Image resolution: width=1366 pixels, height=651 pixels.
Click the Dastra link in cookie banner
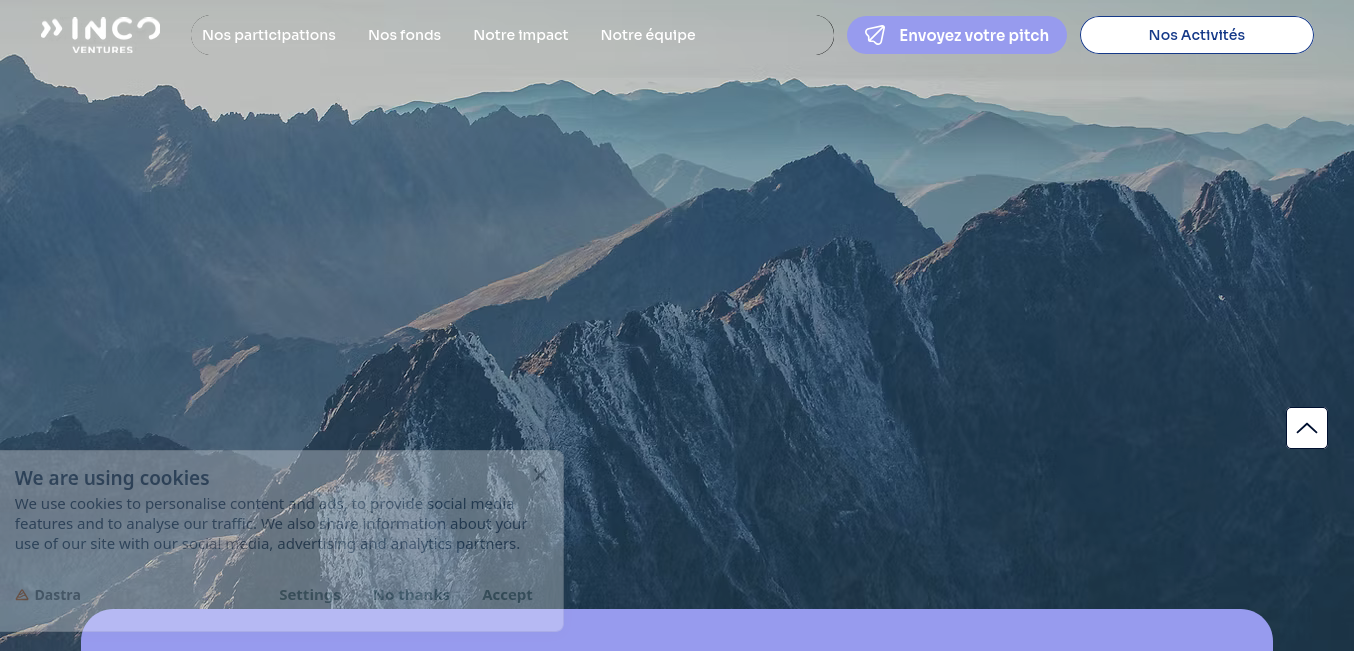(48, 595)
